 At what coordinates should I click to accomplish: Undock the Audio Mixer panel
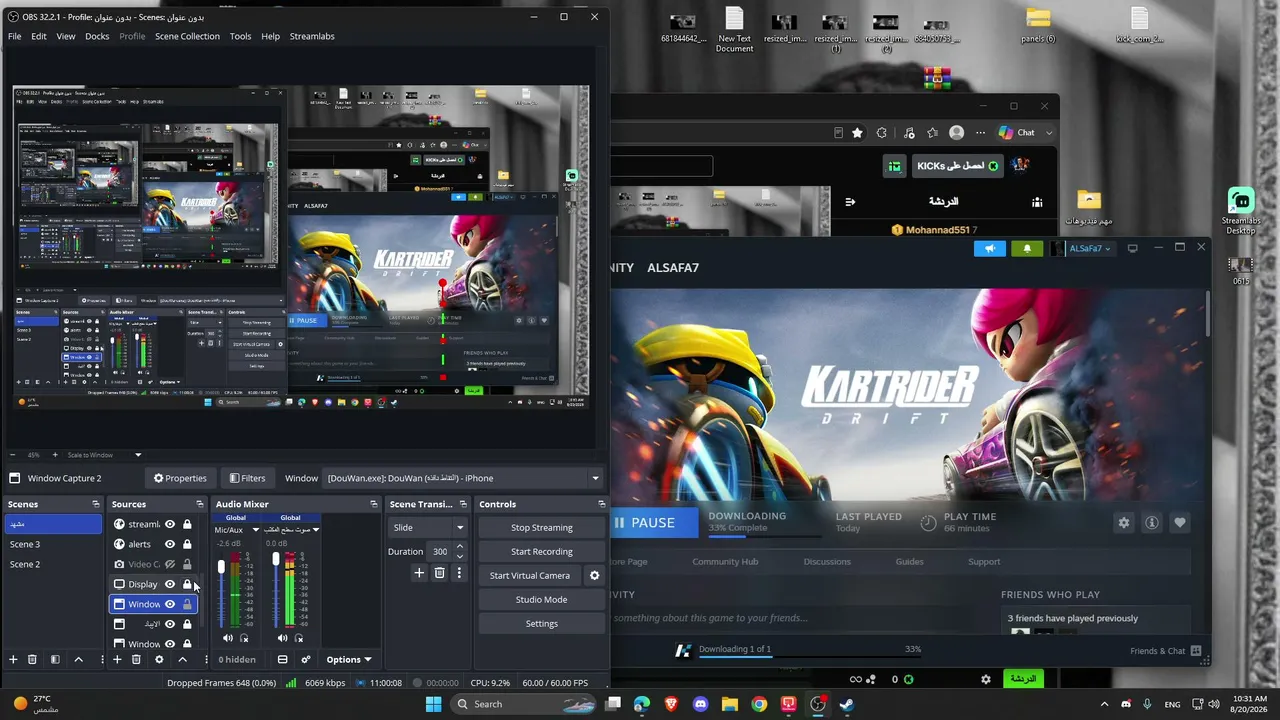[x=374, y=504]
